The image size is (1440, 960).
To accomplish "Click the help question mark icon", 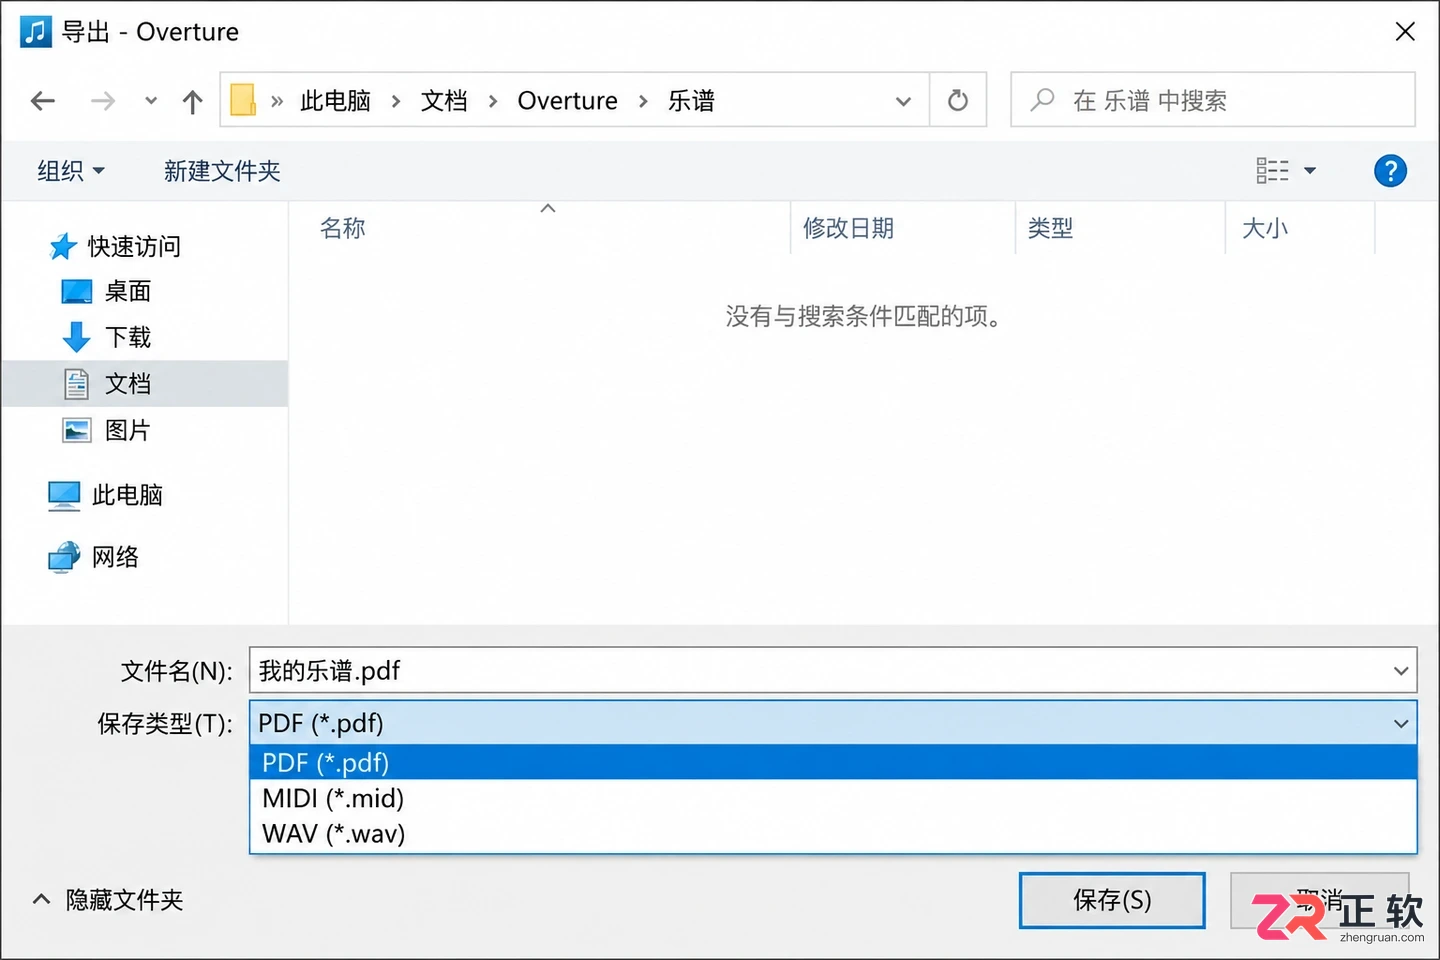I will point(1390,171).
